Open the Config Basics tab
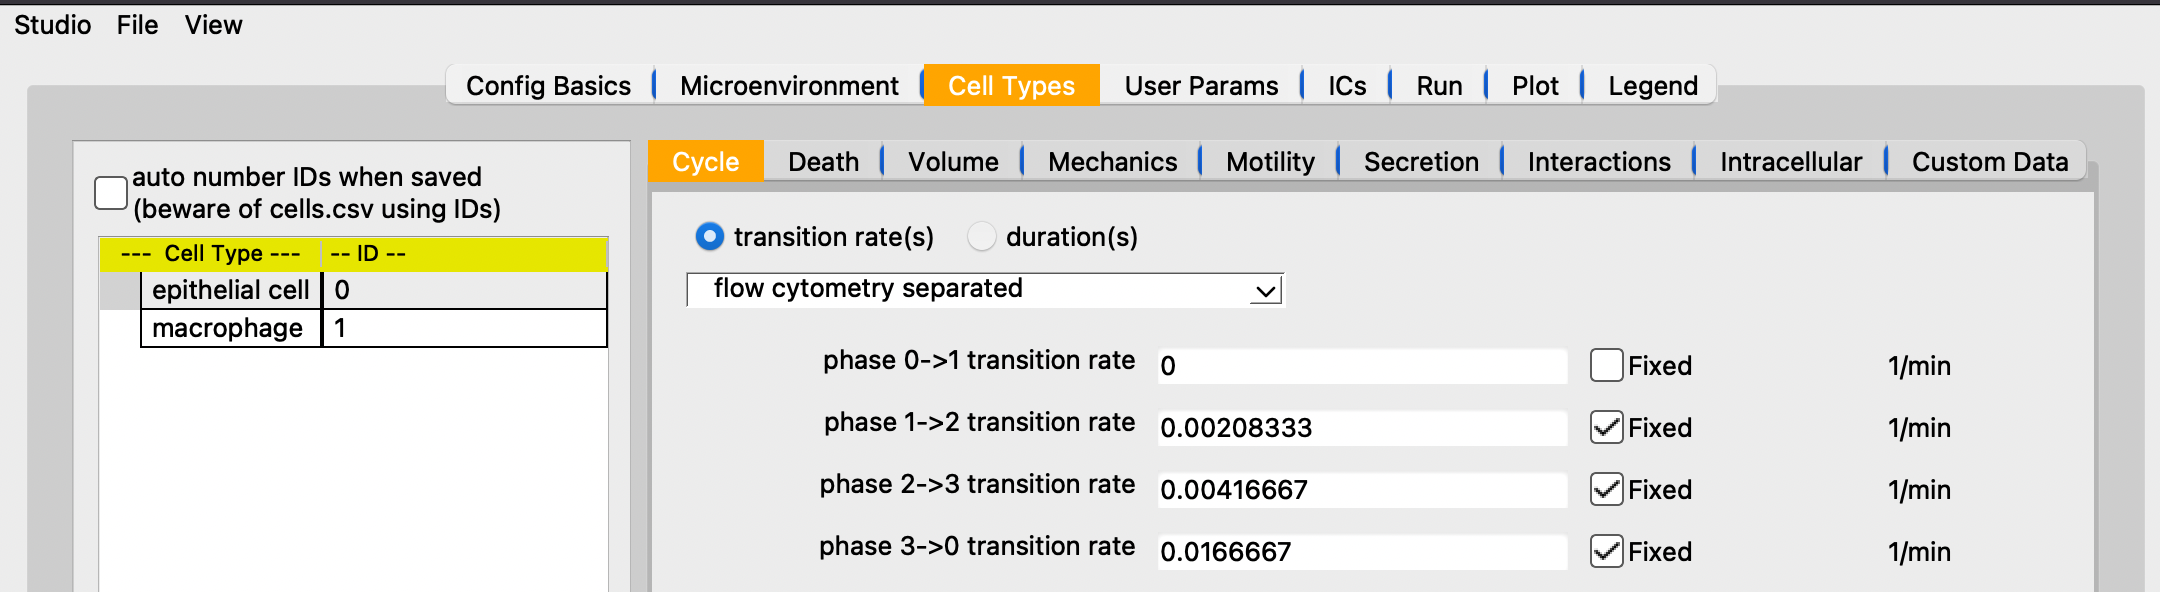2160x592 pixels. [549, 86]
